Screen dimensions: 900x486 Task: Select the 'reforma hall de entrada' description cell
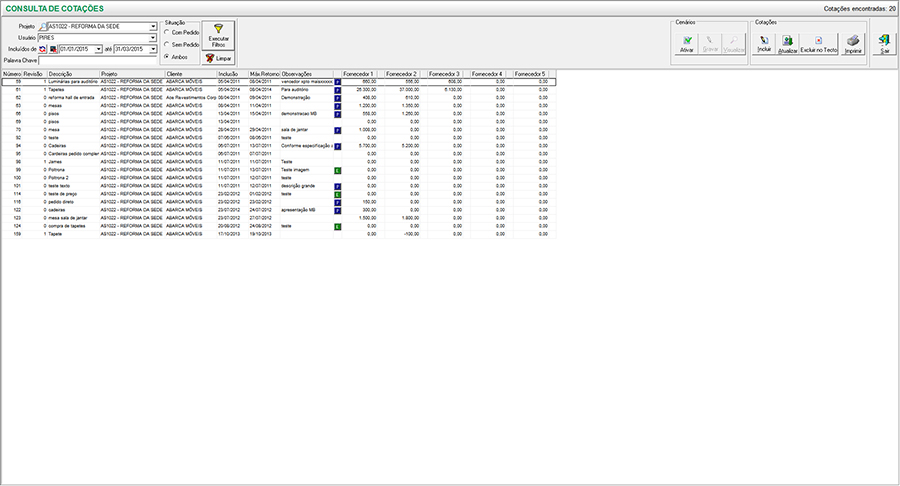(x=72, y=98)
